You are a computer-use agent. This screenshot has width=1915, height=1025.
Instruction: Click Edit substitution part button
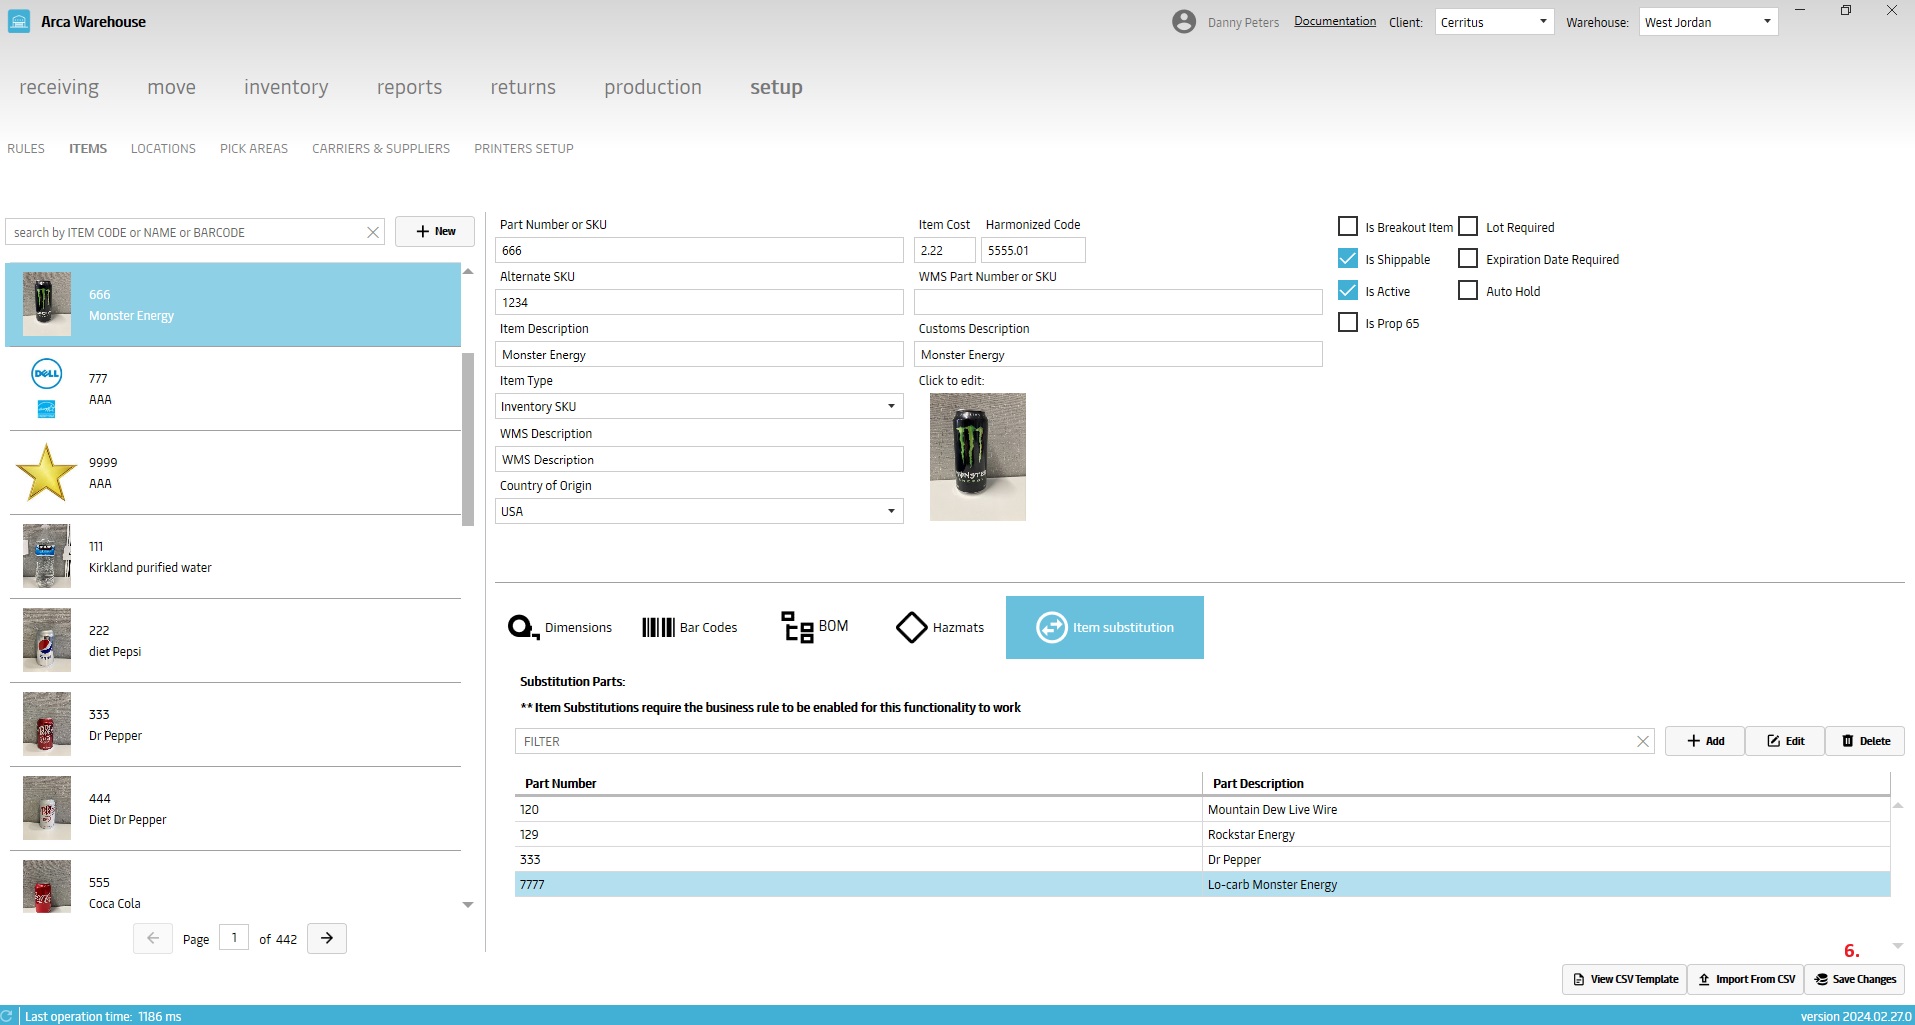(x=1785, y=741)
